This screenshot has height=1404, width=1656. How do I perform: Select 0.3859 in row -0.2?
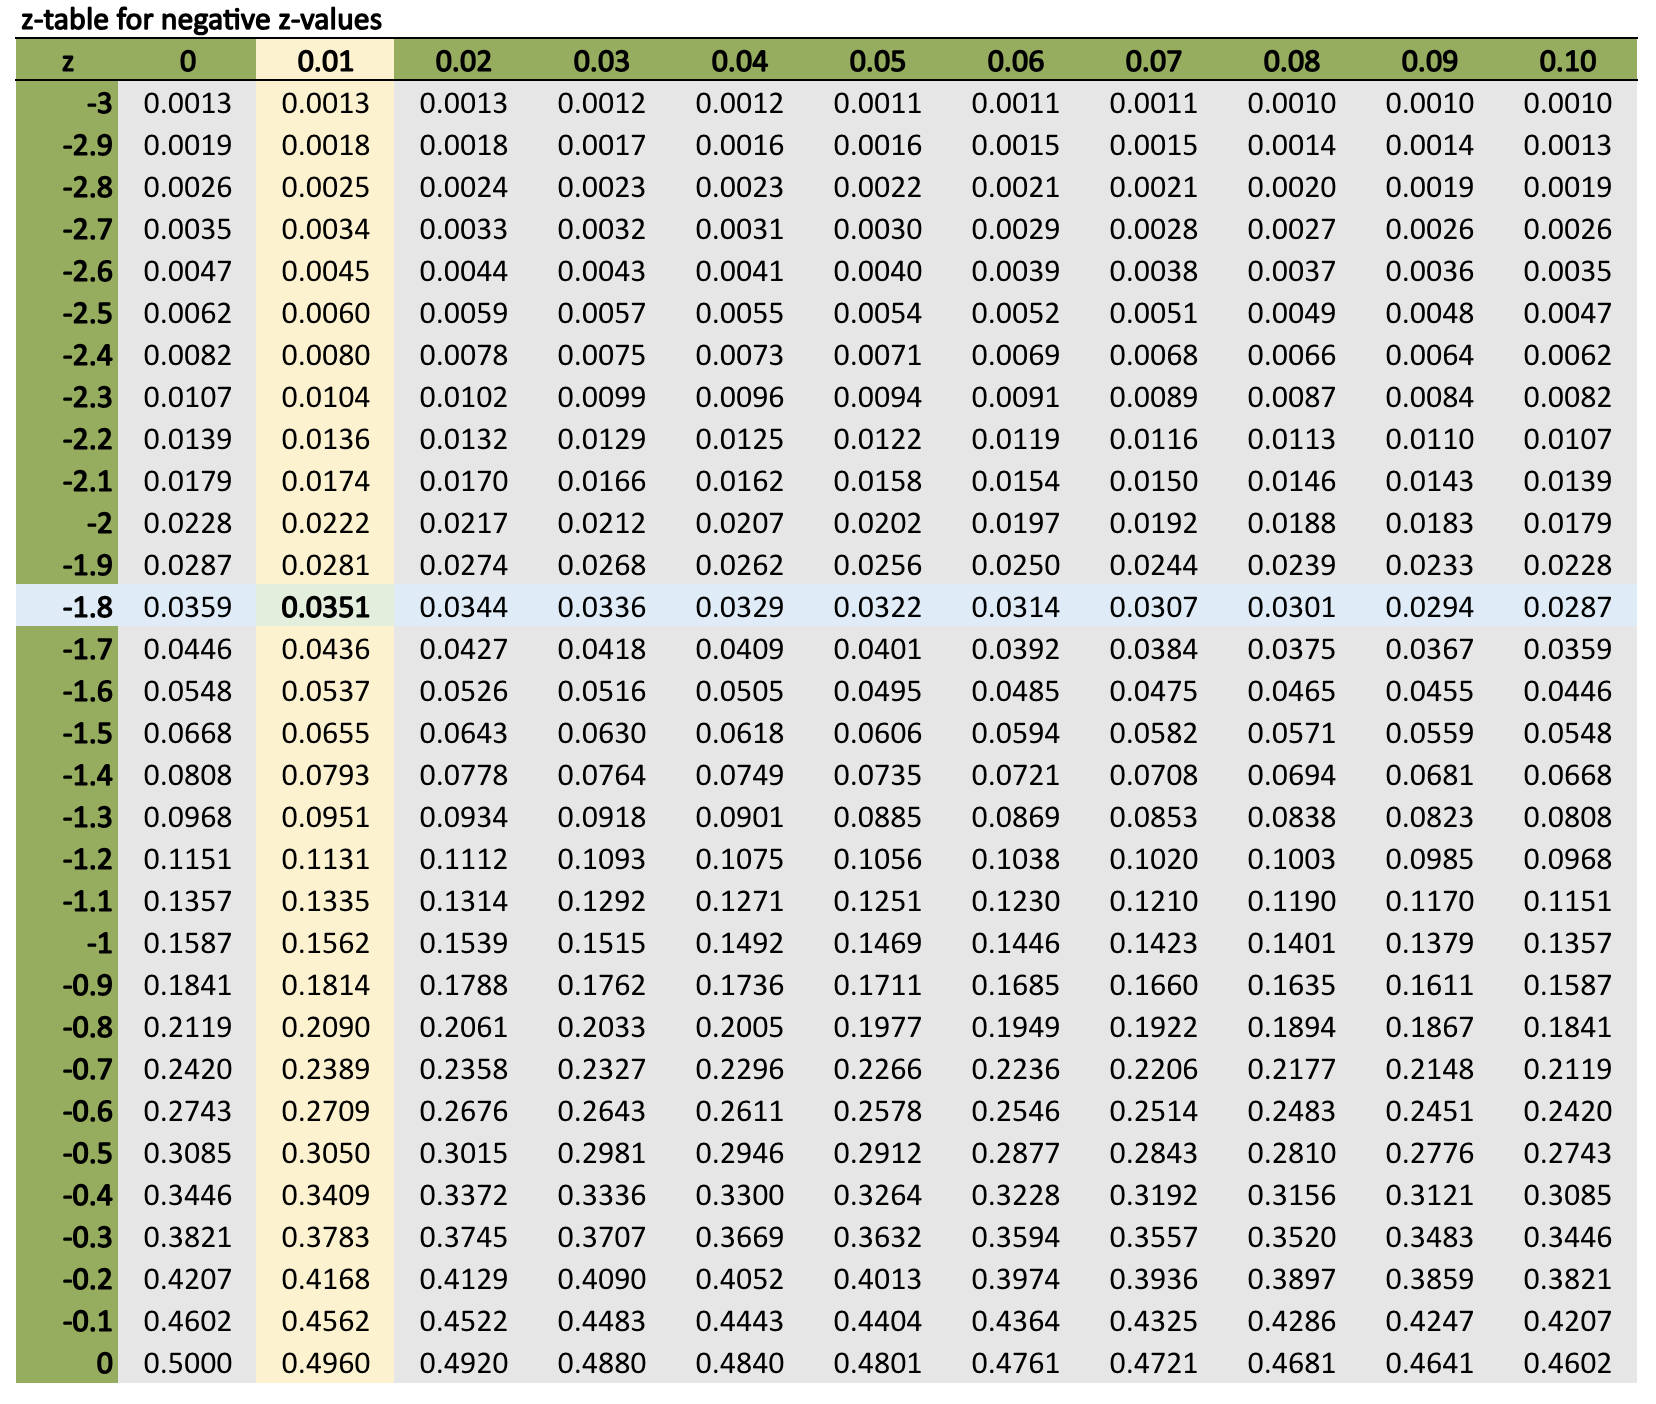(1429, 1279)
